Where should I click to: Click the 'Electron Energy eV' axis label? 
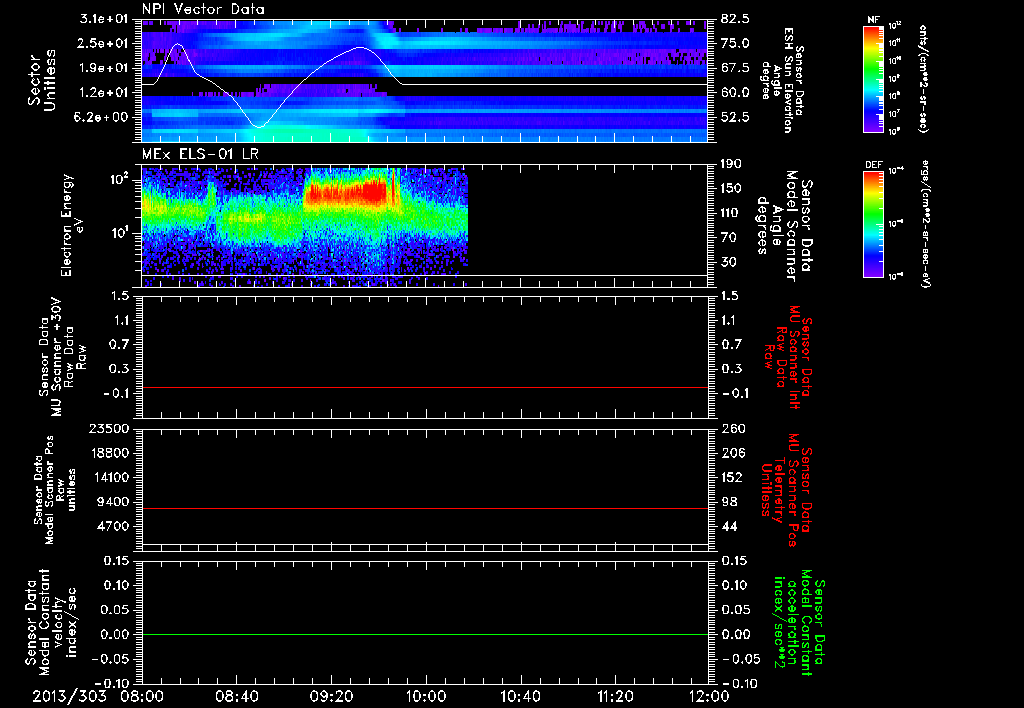pyautogui.click(x=72, y=225)
